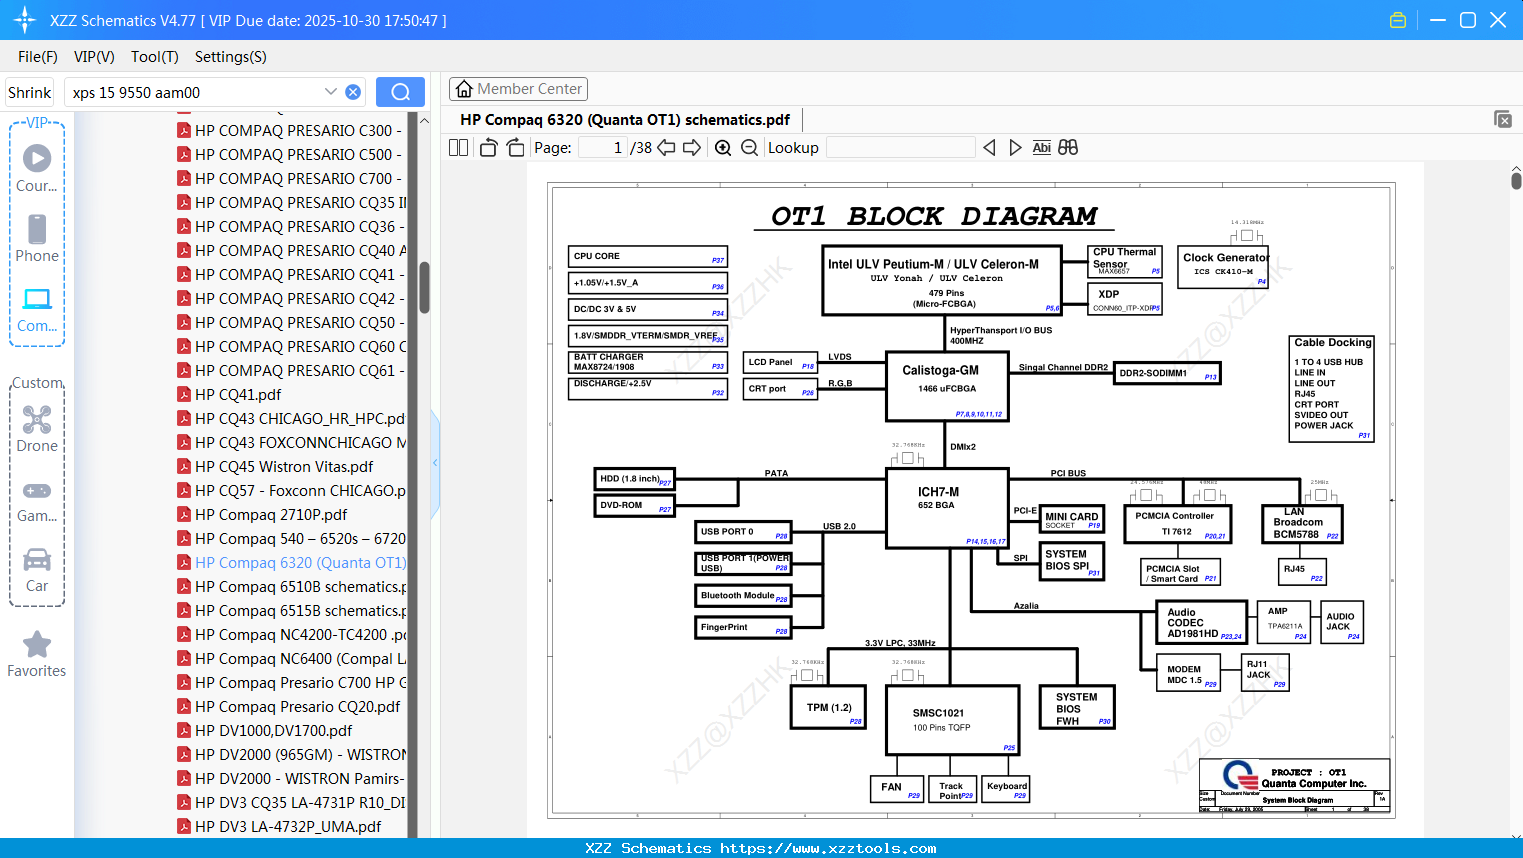Open HP CQ45 Wistron Vitas.pdf
1523x858 pixels.
point(275,466)
